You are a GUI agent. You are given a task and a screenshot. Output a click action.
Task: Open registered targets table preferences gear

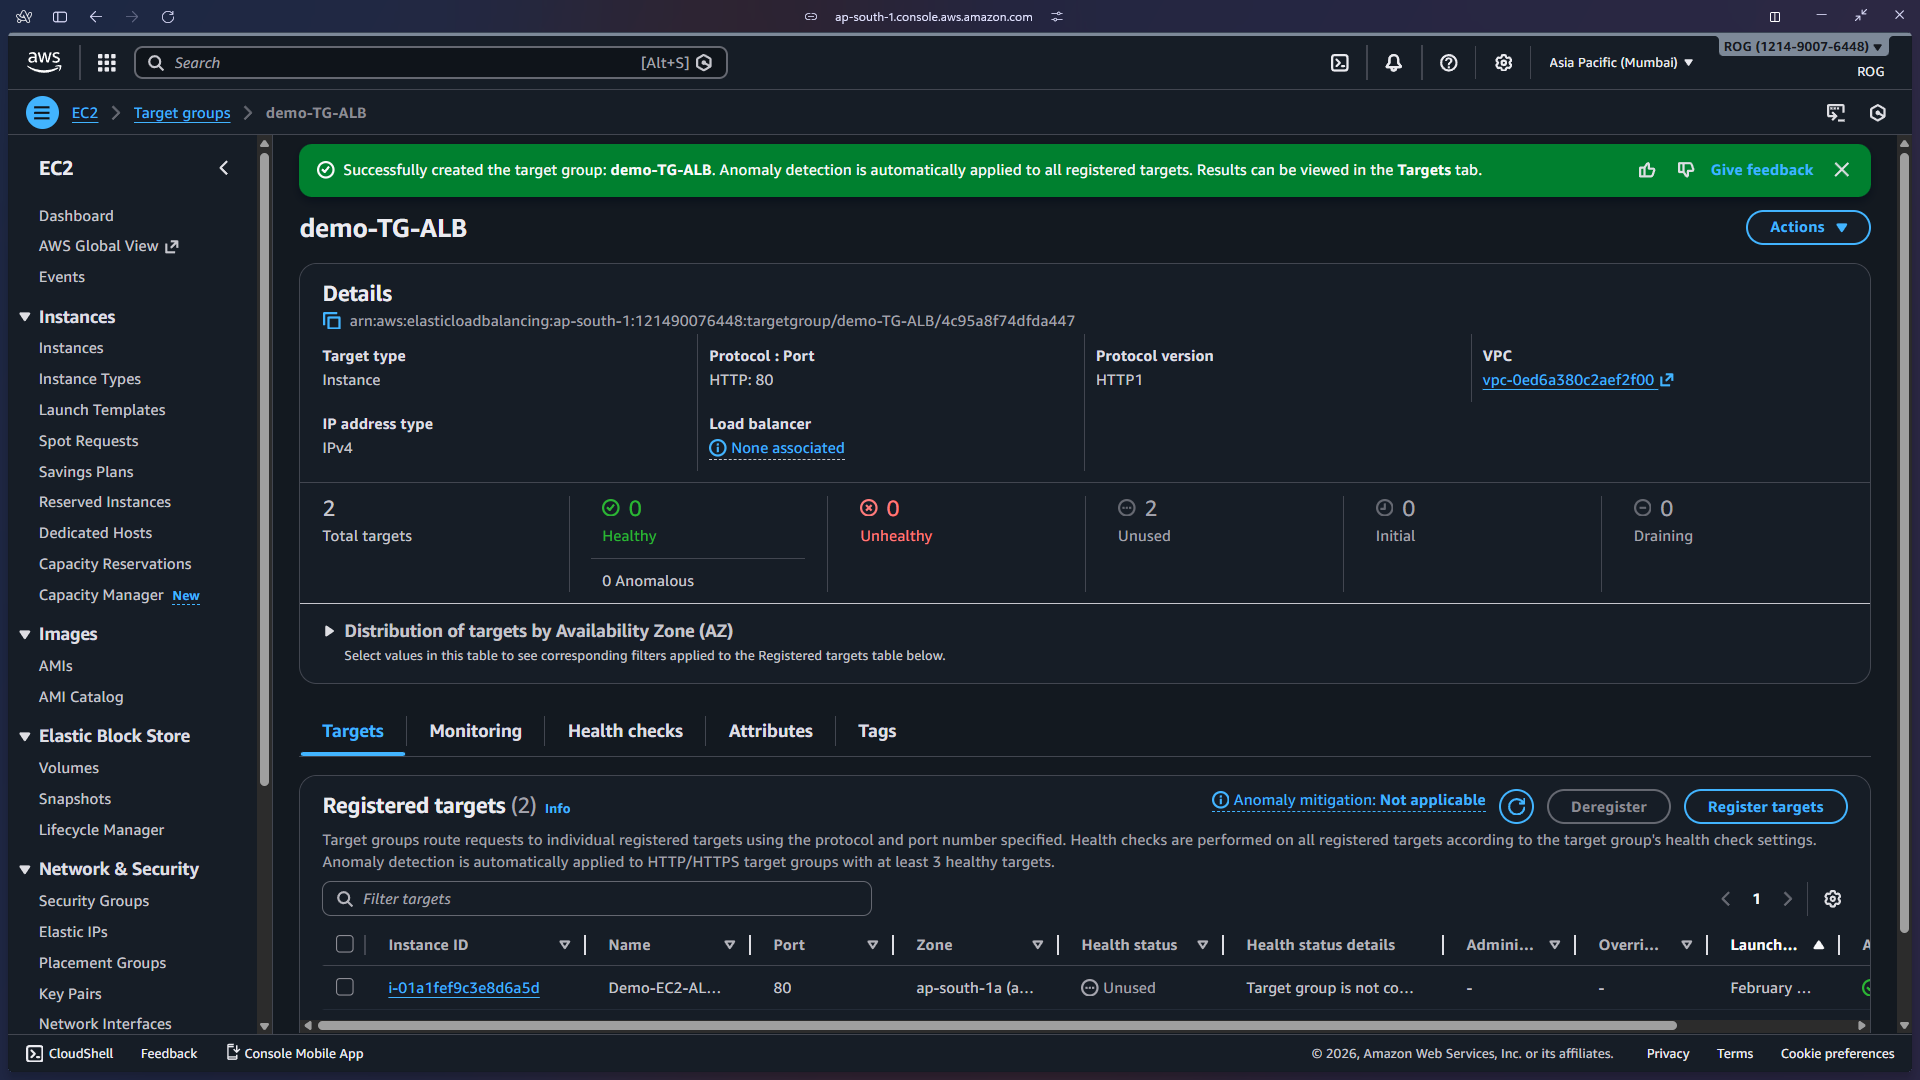pos(1832,899)
